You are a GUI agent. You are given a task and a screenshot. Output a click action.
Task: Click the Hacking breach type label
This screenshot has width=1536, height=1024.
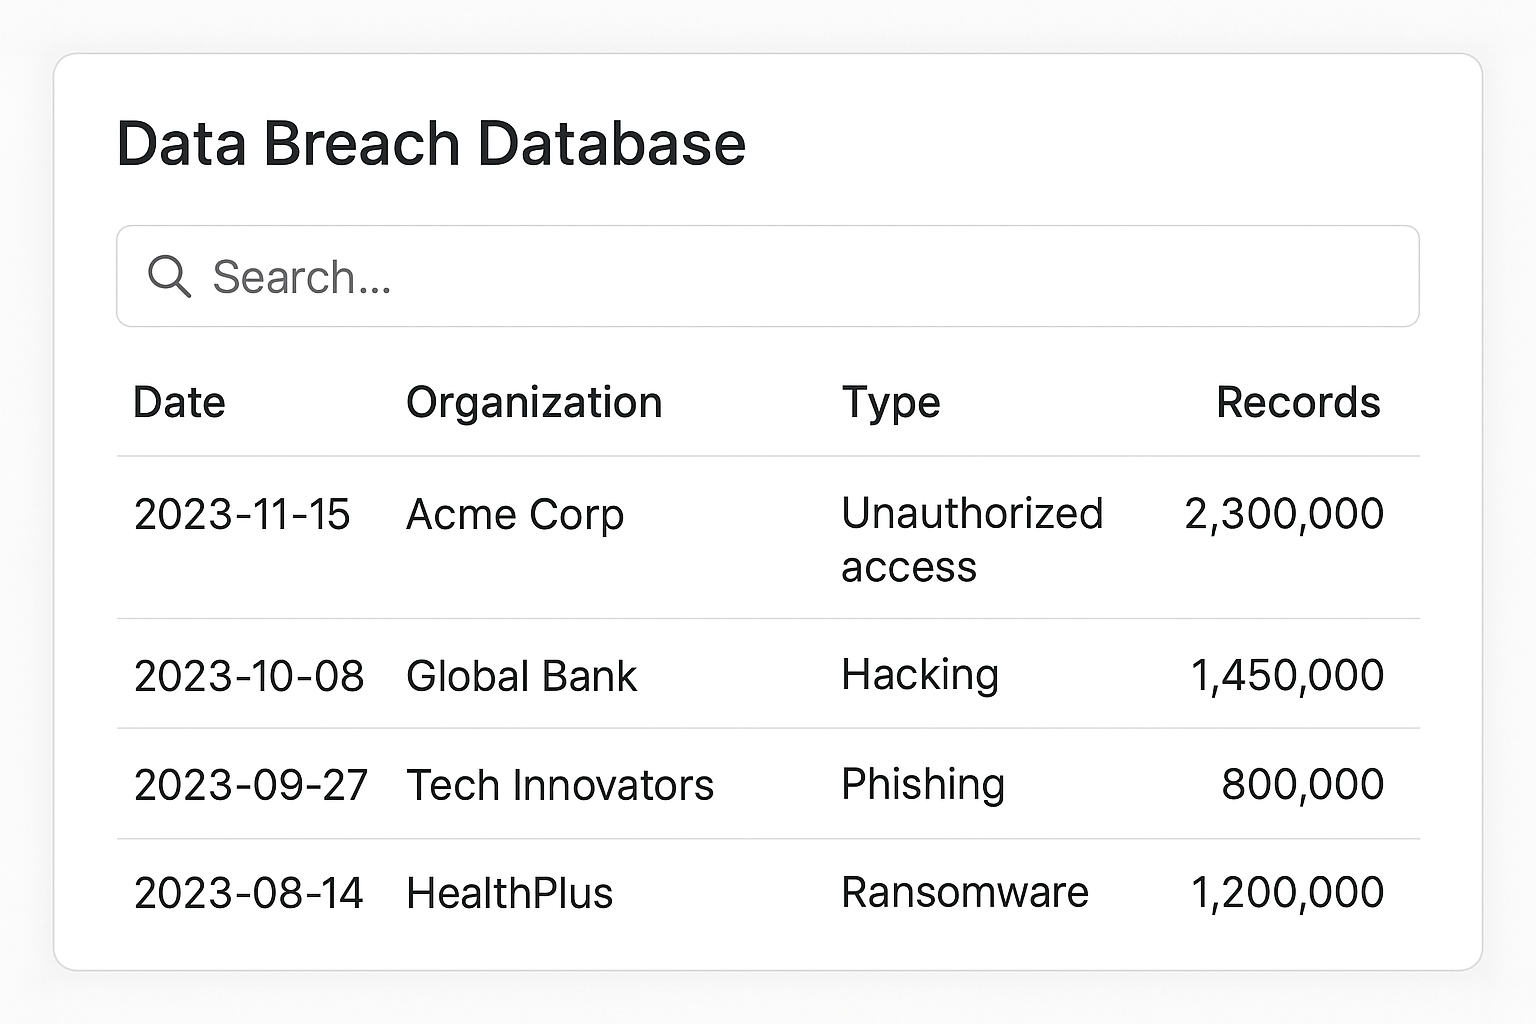(x=920, y=675)
